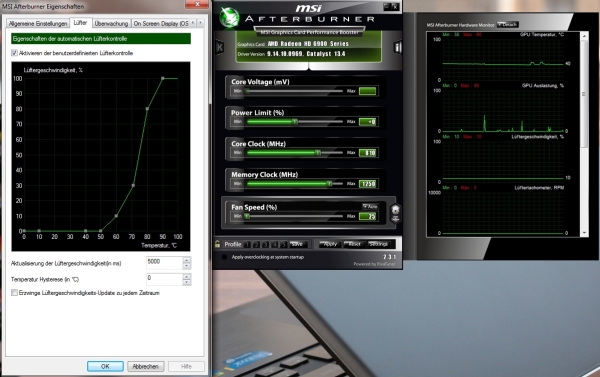
Task: Open the information i button in Afterburner
Action: point(398,47)
